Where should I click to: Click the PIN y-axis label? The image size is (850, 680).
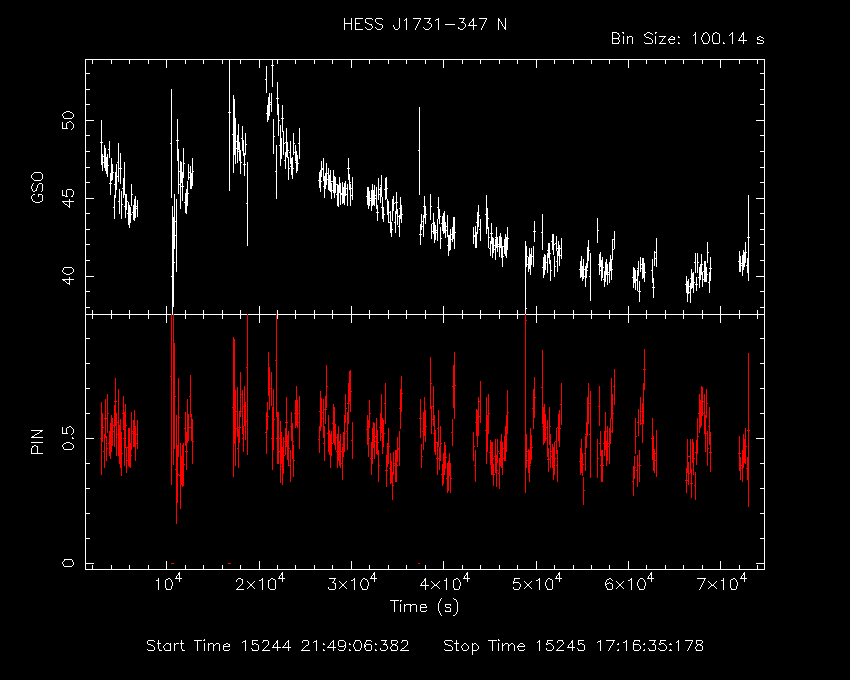pyautogui.click(x=37, y=441)
